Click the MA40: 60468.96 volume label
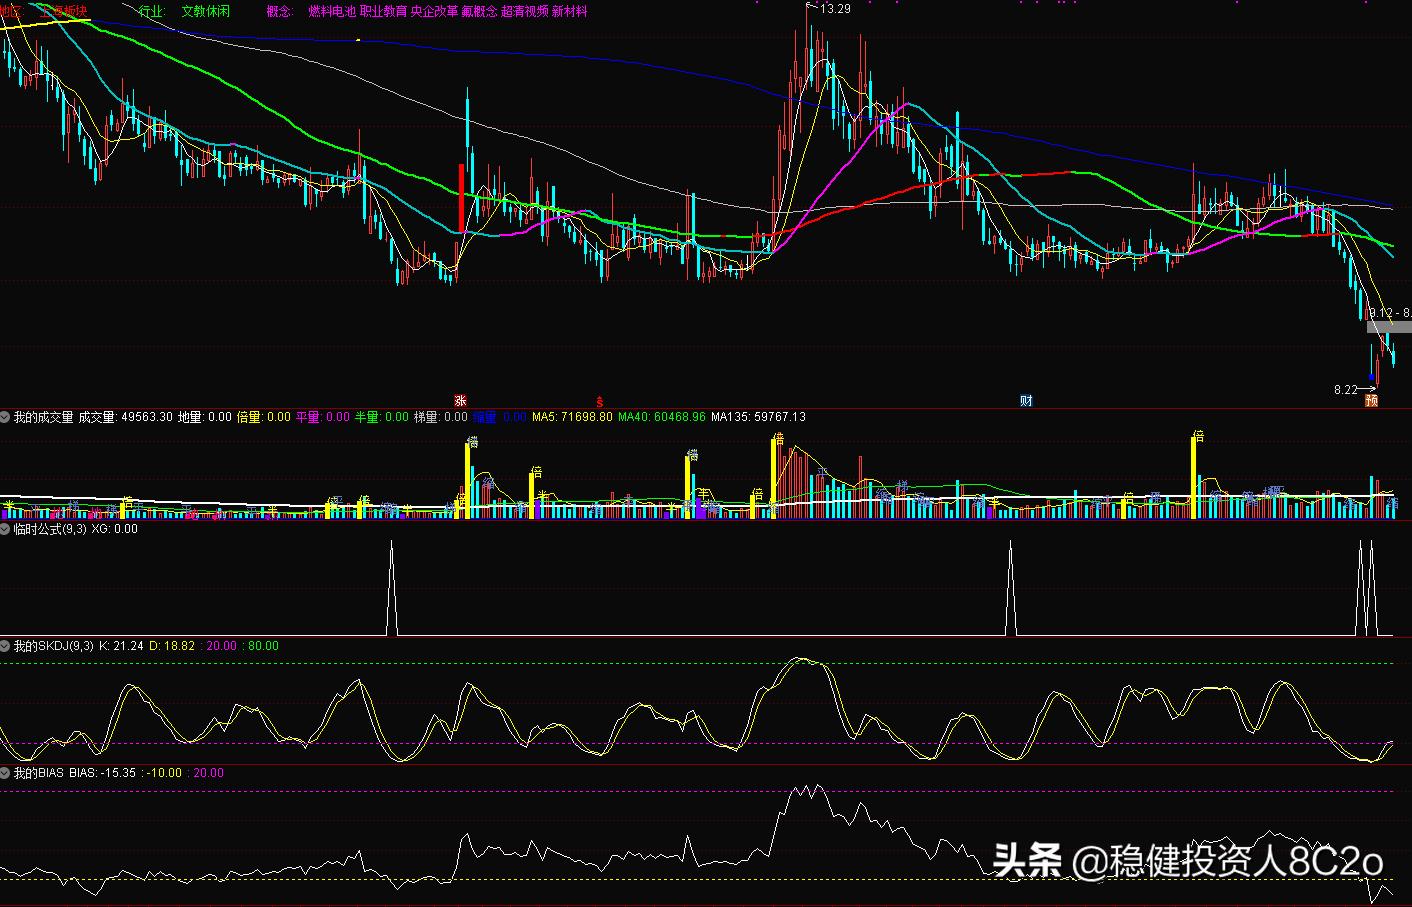The height and width of the screenshot is (907, 1412). pyautogui.click(x=662, y=417)
